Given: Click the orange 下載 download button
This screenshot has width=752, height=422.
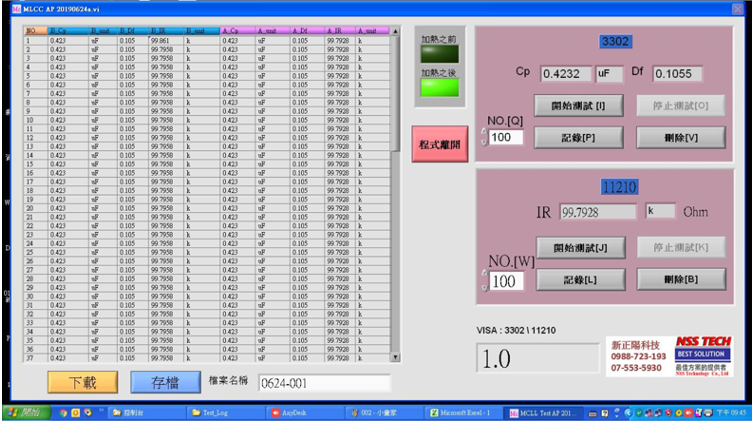Looking at the screenshot, I should click(82, 382).
